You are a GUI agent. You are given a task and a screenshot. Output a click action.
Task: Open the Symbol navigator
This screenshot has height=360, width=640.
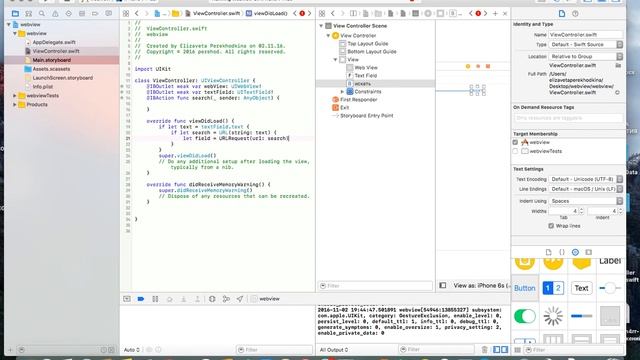pyautogui.click(x=29, y=13)
